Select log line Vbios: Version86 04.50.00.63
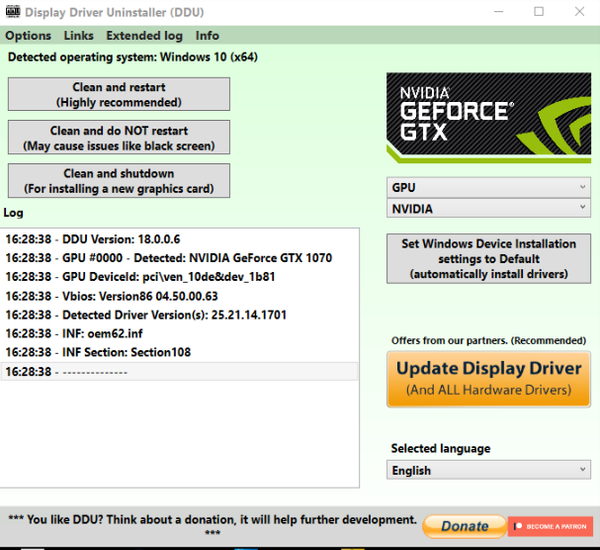Image resolution: width=600 pixels, height=550 pixels. (x=179, y=296)
